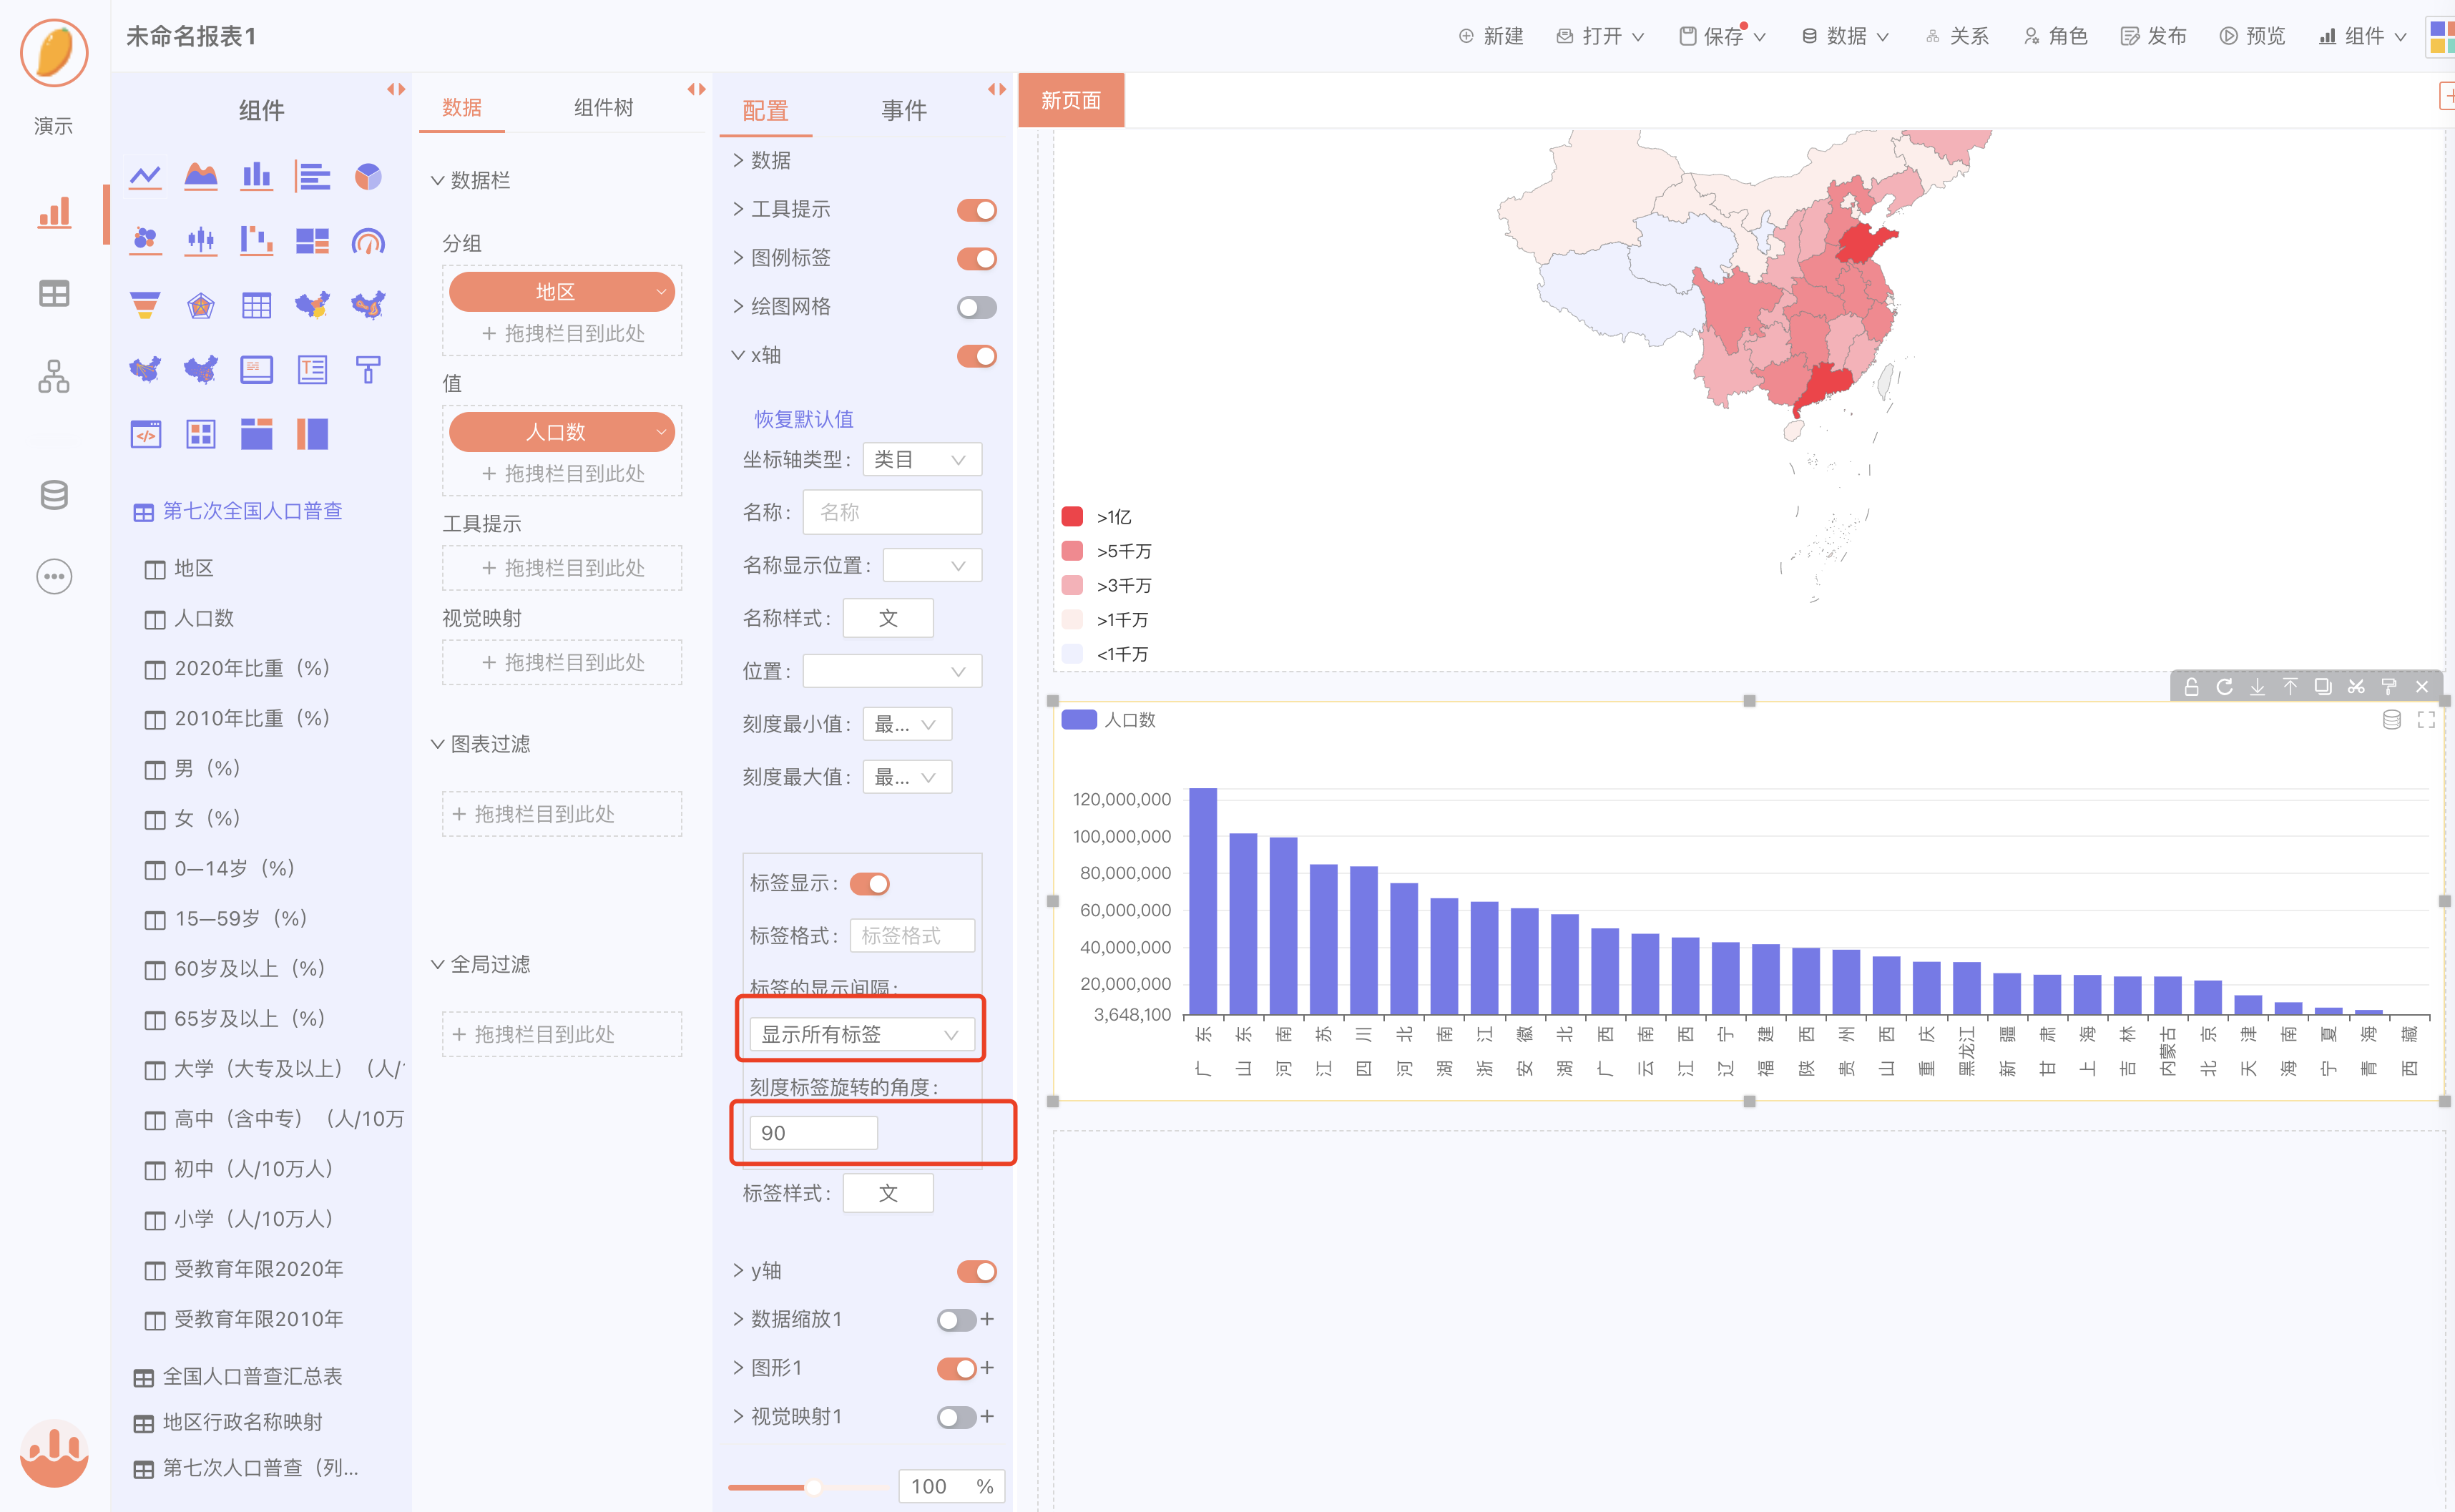Screen dimensions: 2455x1512
Task: Select the funnel chart component
Action: click(145, 305)
